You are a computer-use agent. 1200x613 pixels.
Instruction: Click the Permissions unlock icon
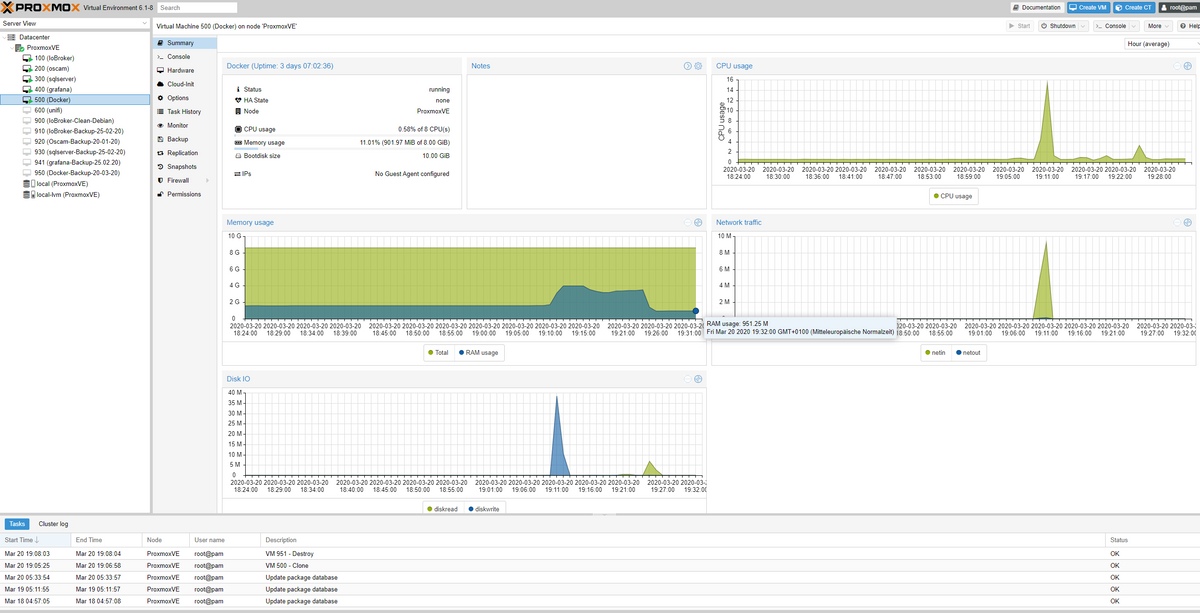[x=159, y=194]
